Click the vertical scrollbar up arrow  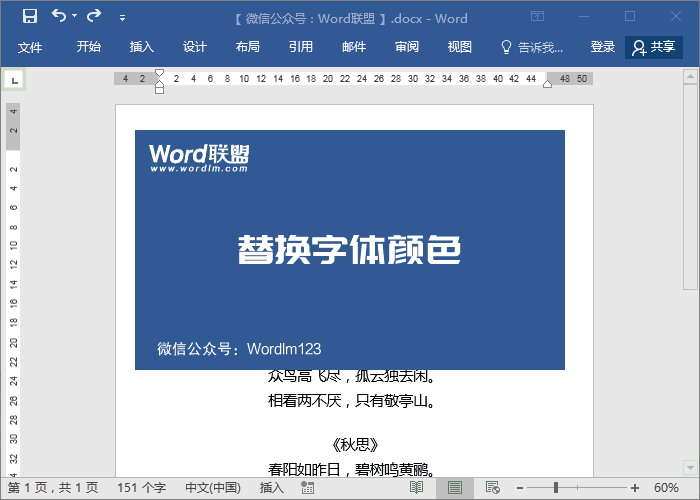[690, 76]
